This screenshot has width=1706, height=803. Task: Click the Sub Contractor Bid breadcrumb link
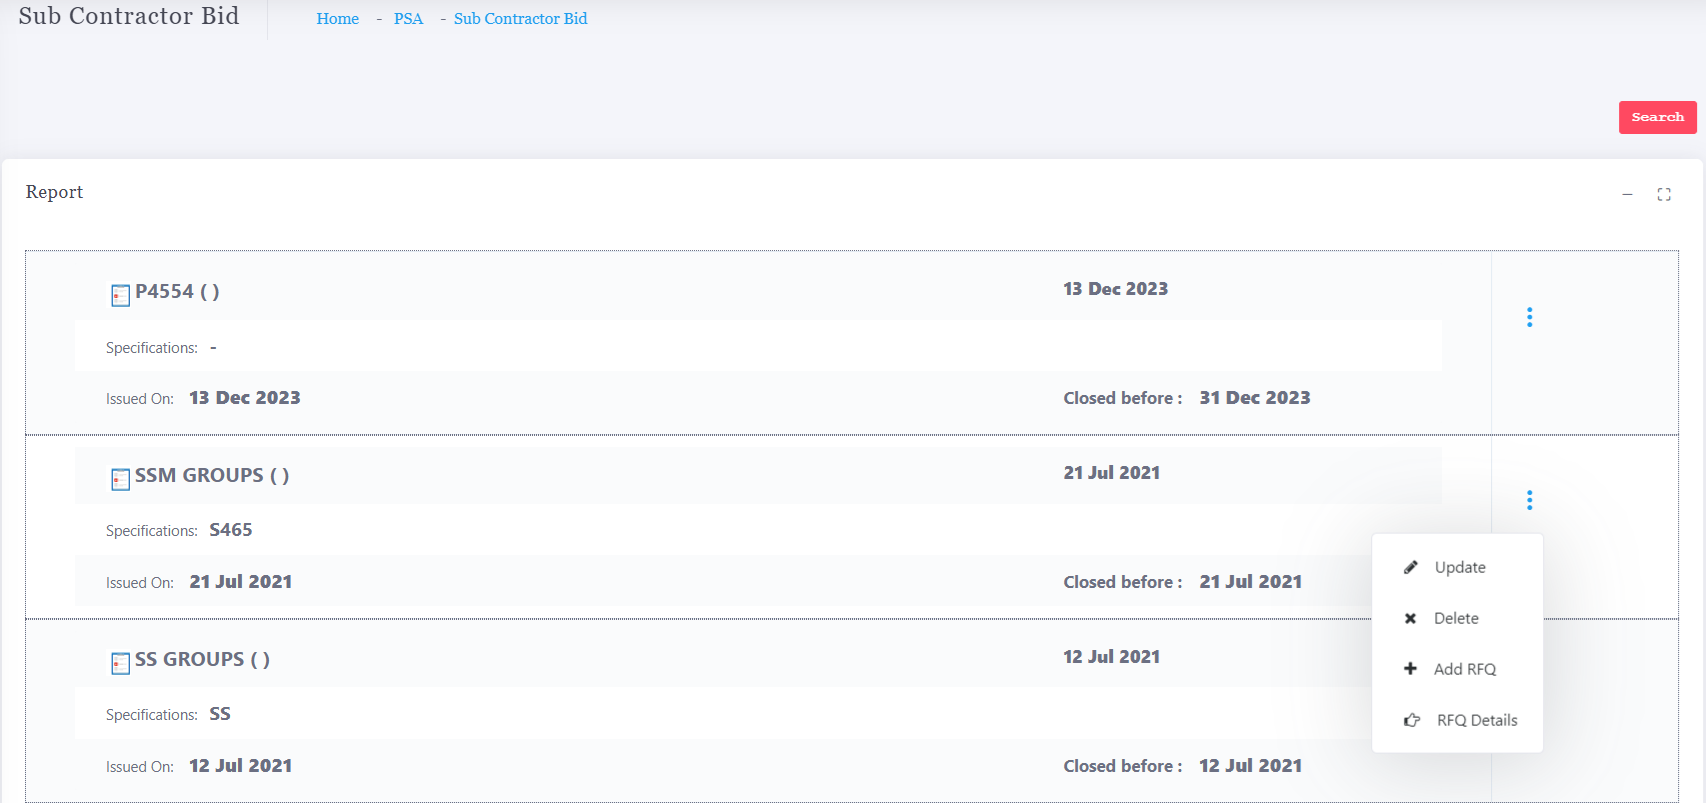click(x=520, y=19)
